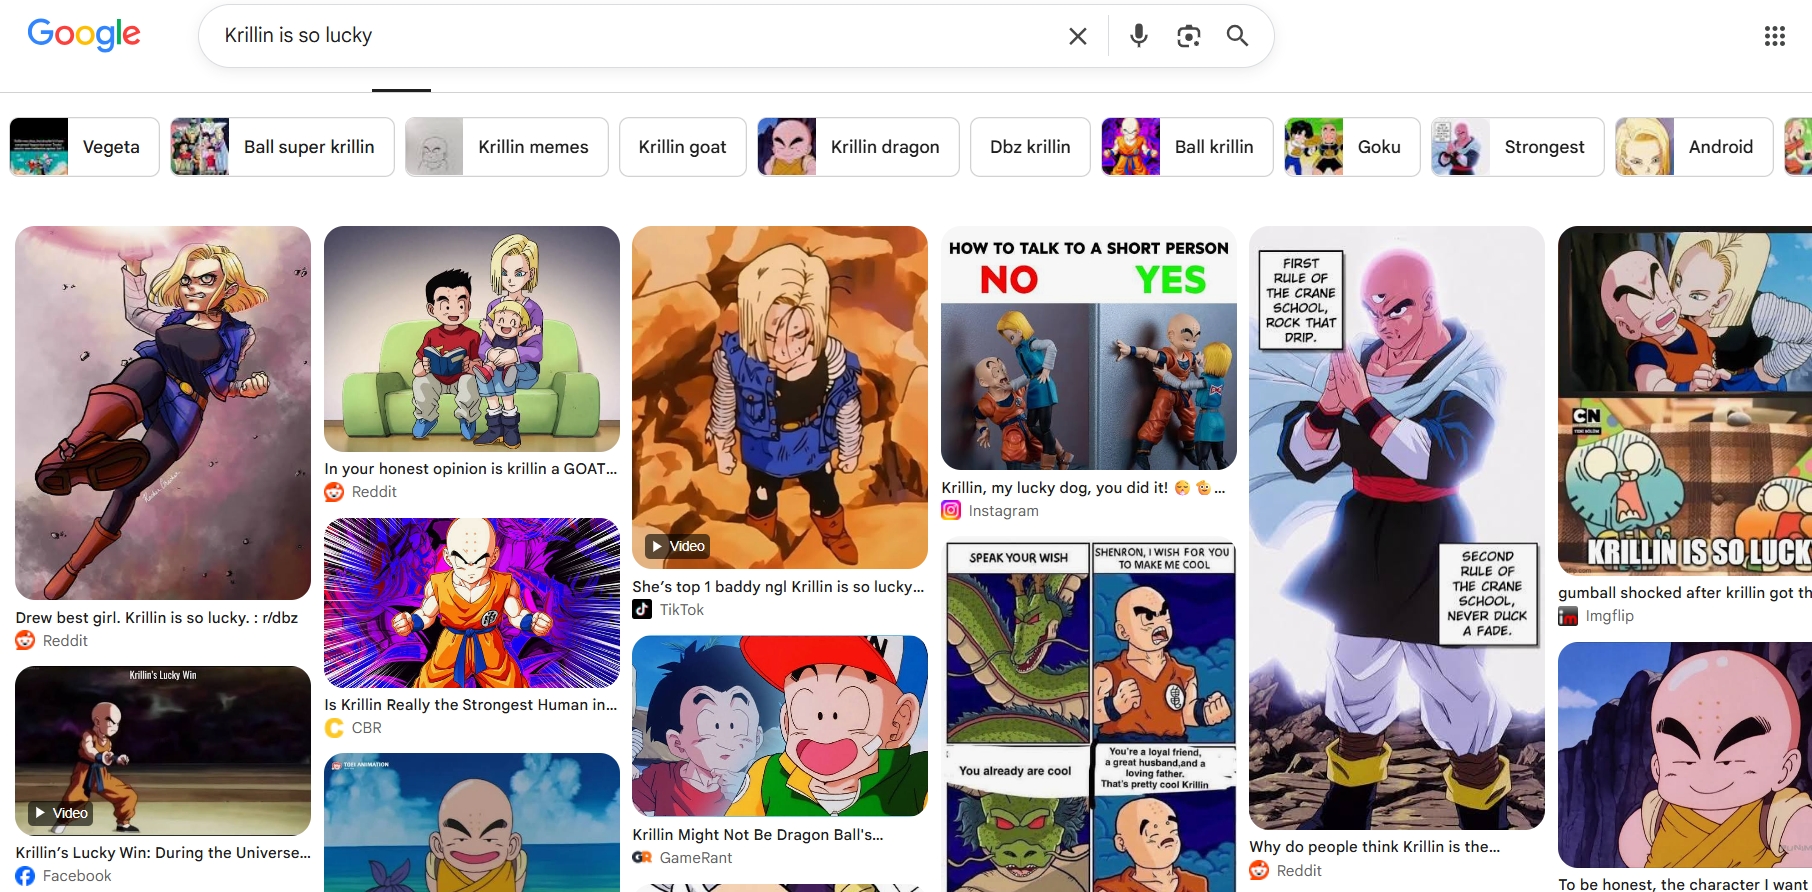1812x892 pixels.
Task: Filter results by Vegeta chip
Action: (84, 147)
